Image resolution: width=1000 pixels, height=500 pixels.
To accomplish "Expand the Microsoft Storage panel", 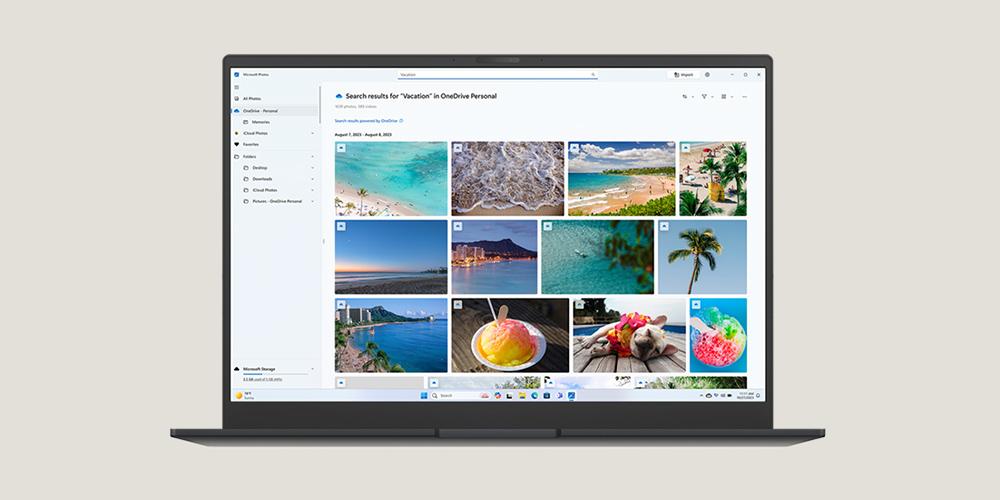I will pos(312,369).
